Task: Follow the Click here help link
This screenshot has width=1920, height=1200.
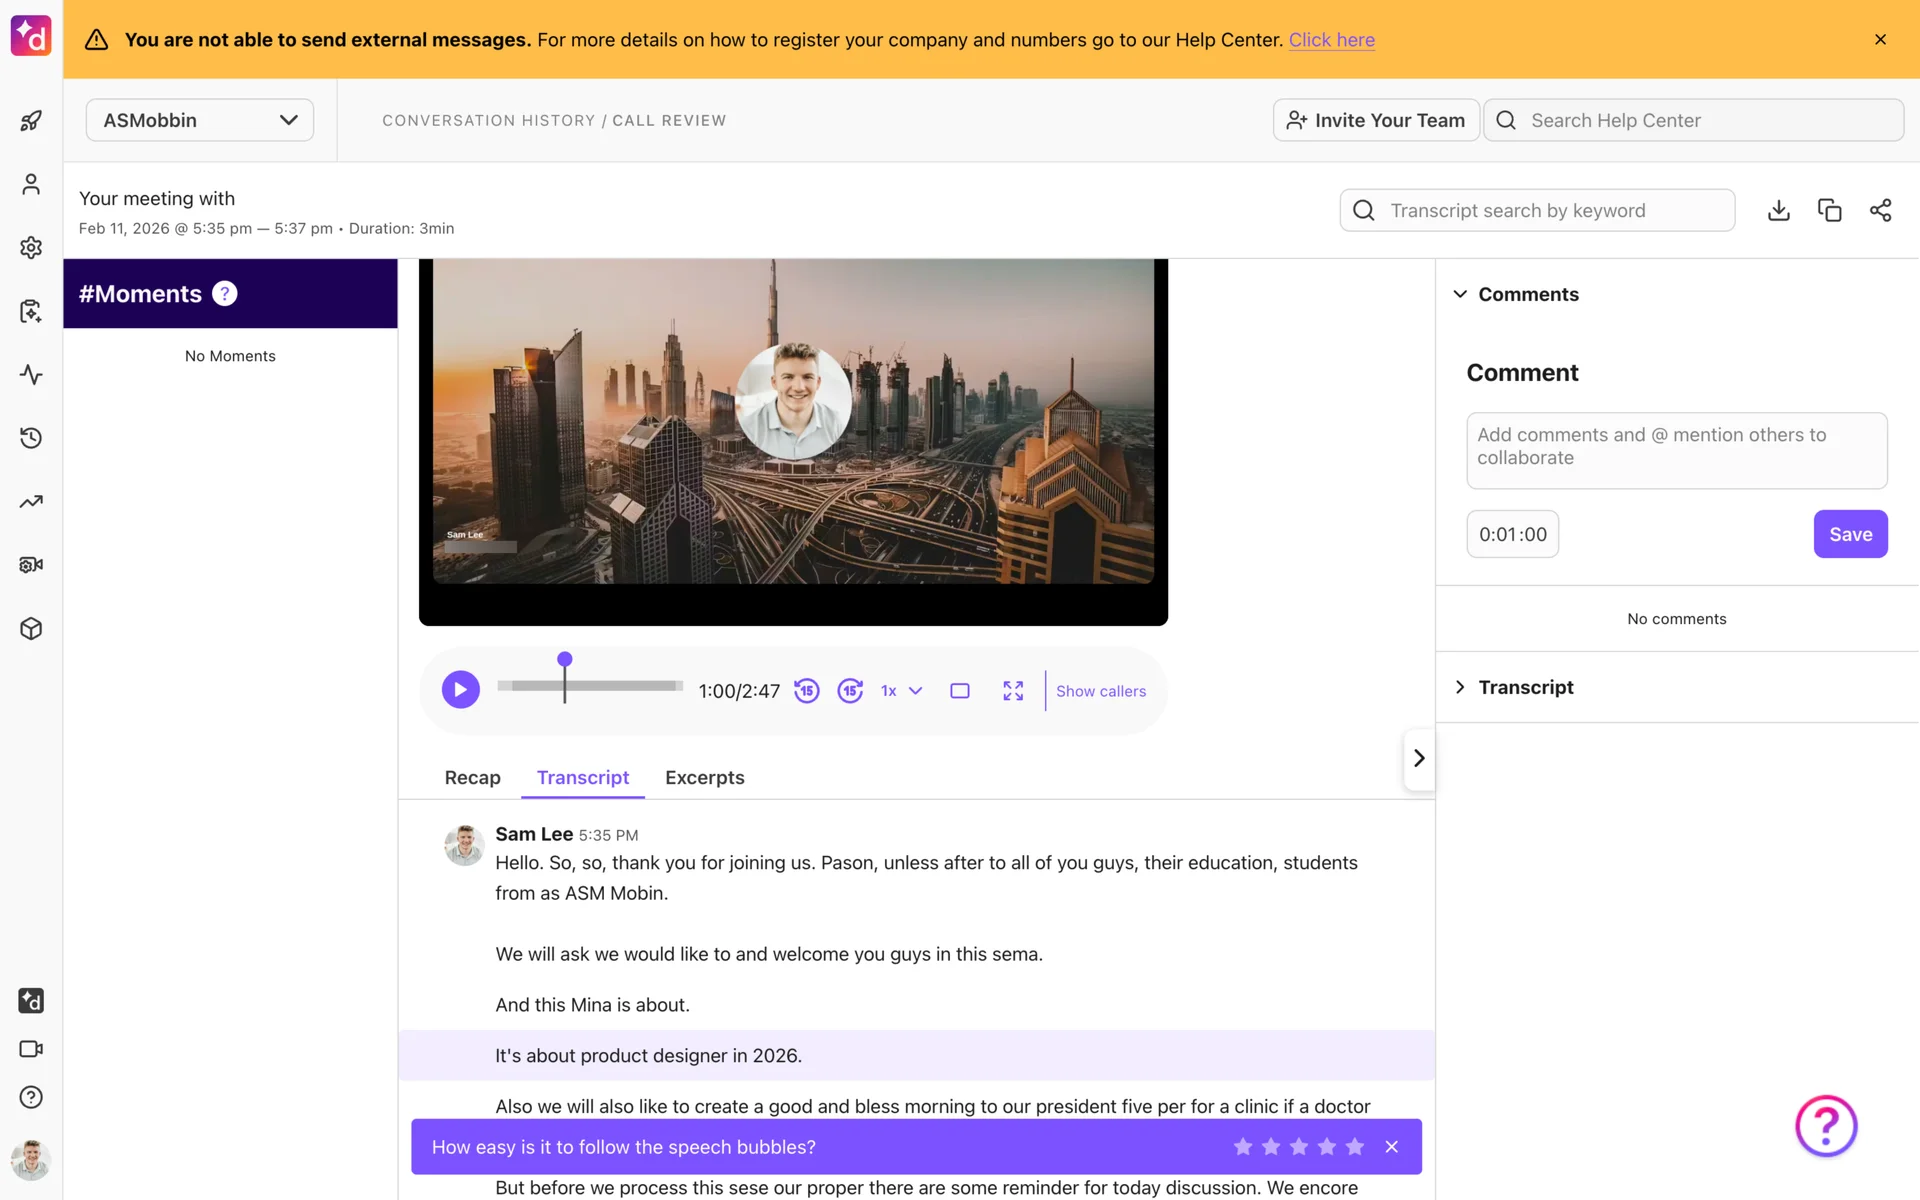Action: pos(1331,40)
